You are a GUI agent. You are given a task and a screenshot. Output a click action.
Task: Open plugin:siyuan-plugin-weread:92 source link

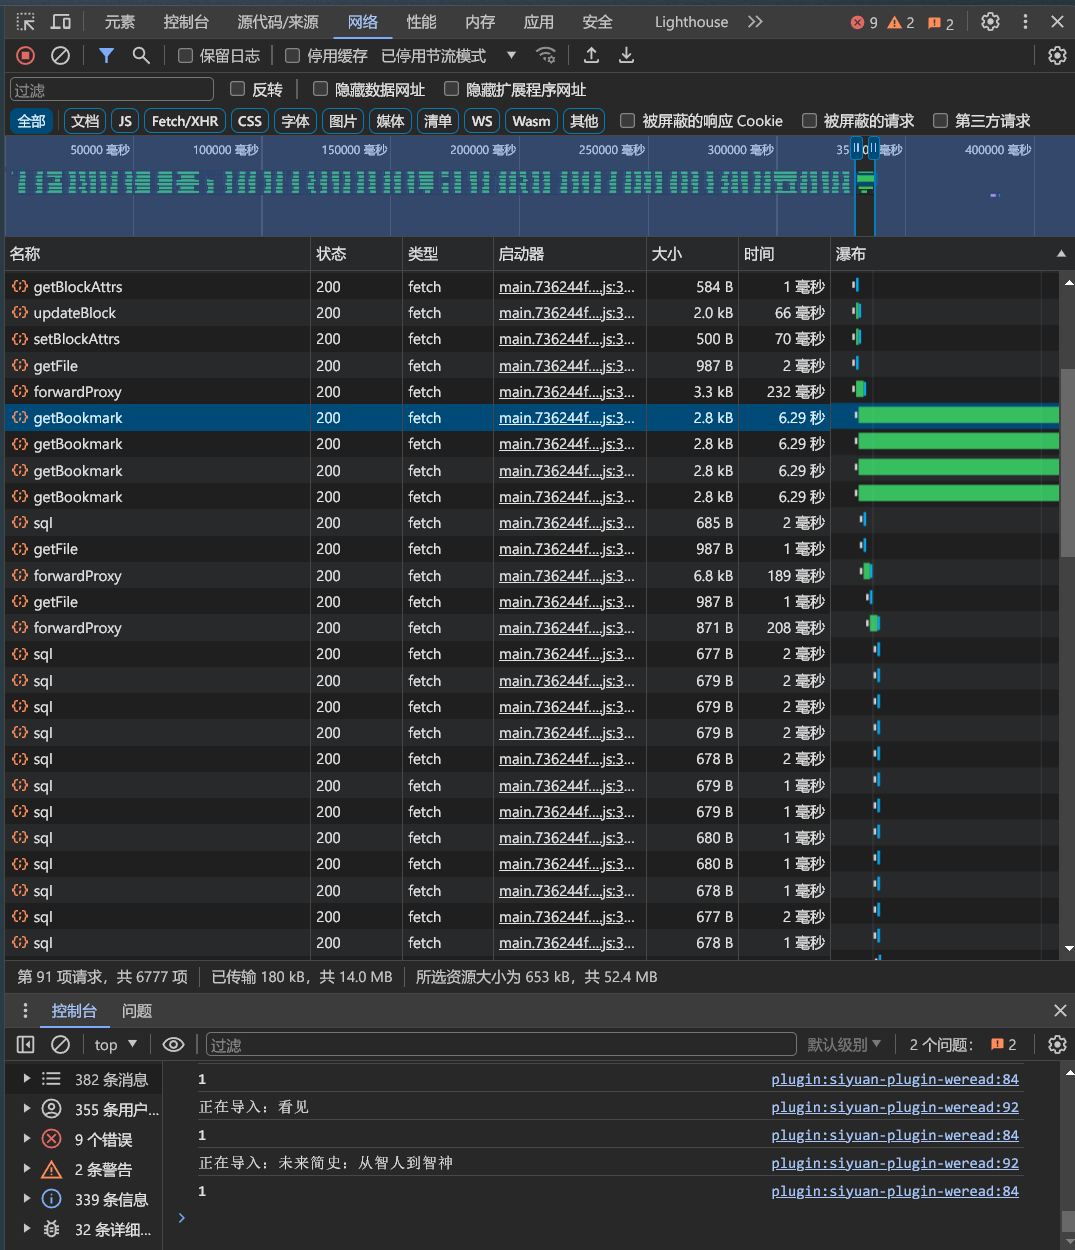coord(894,1107)
